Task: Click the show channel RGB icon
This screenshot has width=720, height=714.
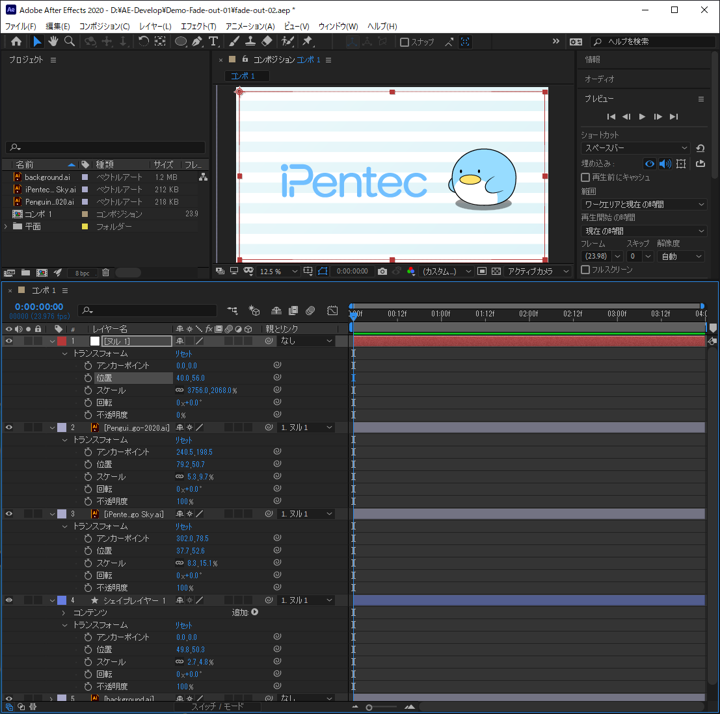Action: 411,271
